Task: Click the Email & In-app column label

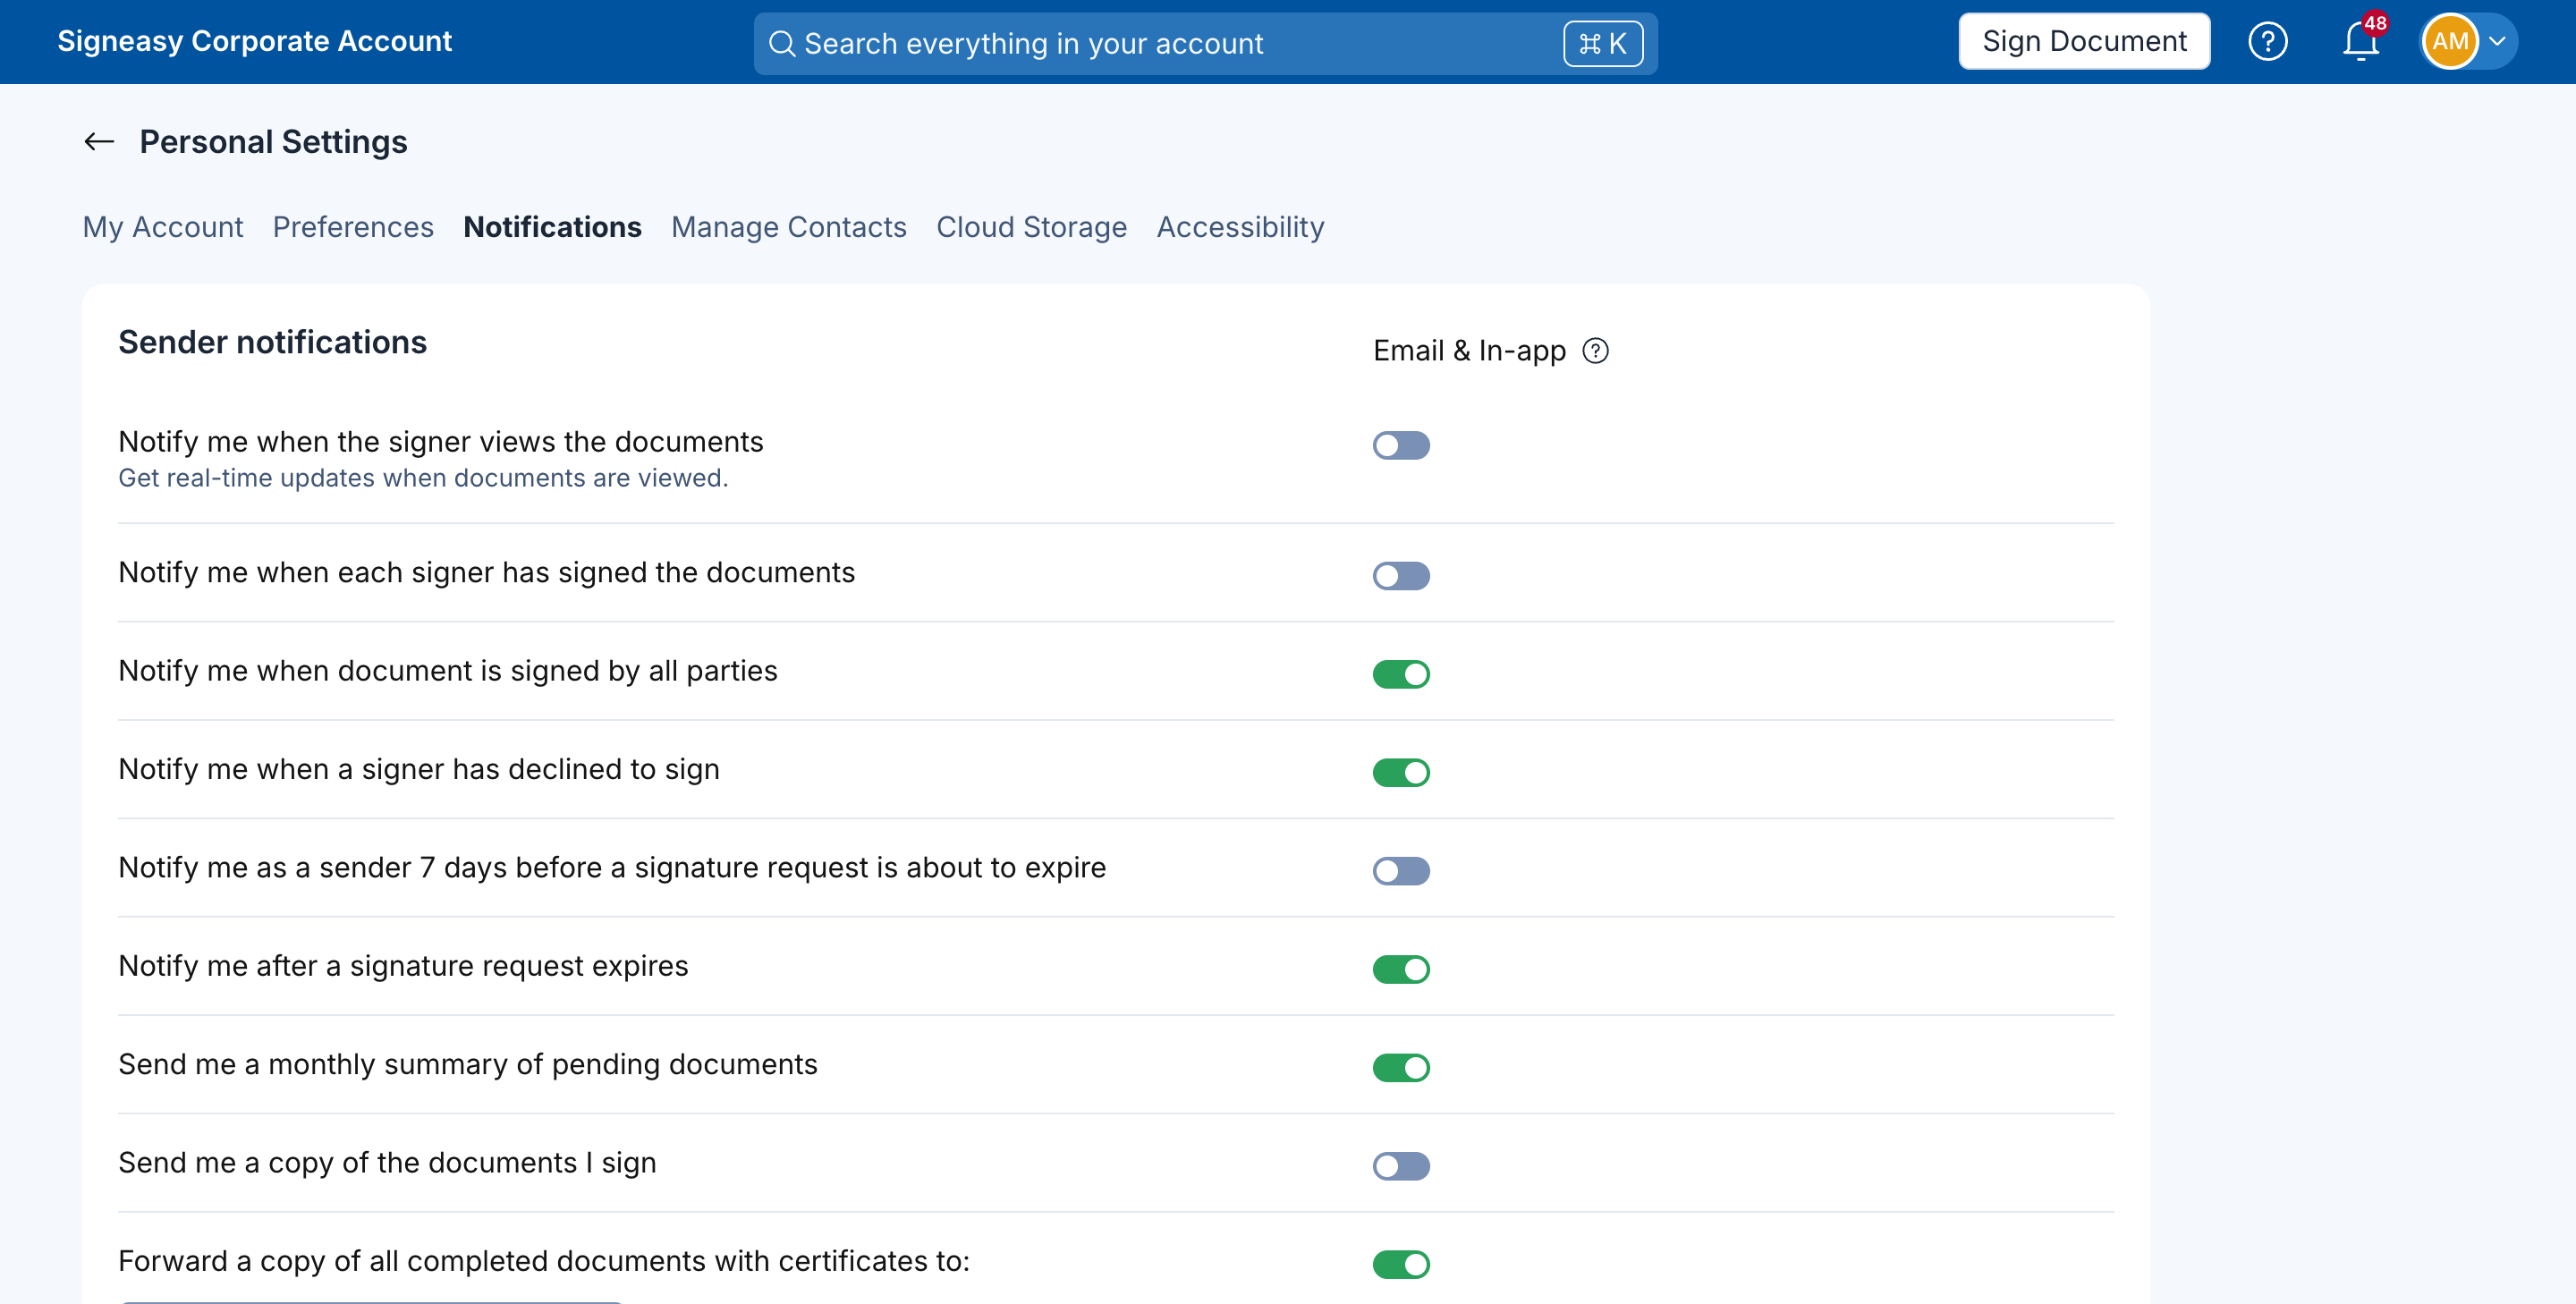Action: pyautogui.click(x=1469, y=351)
